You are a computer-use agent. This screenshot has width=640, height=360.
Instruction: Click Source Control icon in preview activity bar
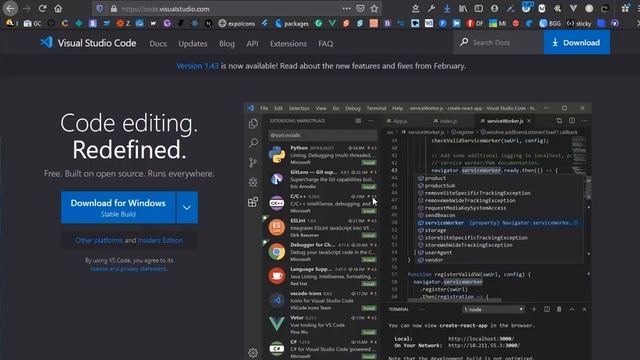click(x=253, y=162)
